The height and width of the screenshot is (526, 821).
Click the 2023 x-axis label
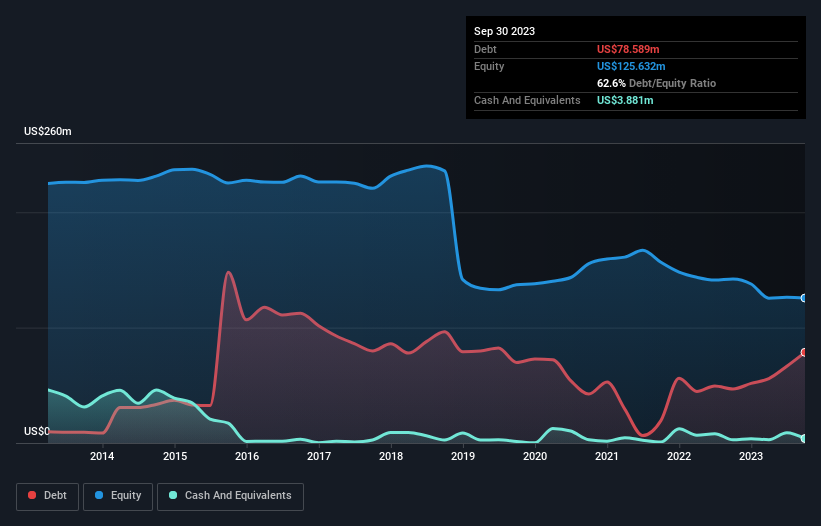(751, 456)
